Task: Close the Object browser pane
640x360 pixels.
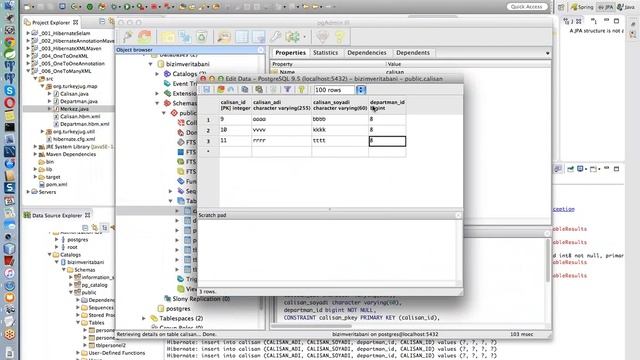Action: pyautogui.click(x=261, y=50)
